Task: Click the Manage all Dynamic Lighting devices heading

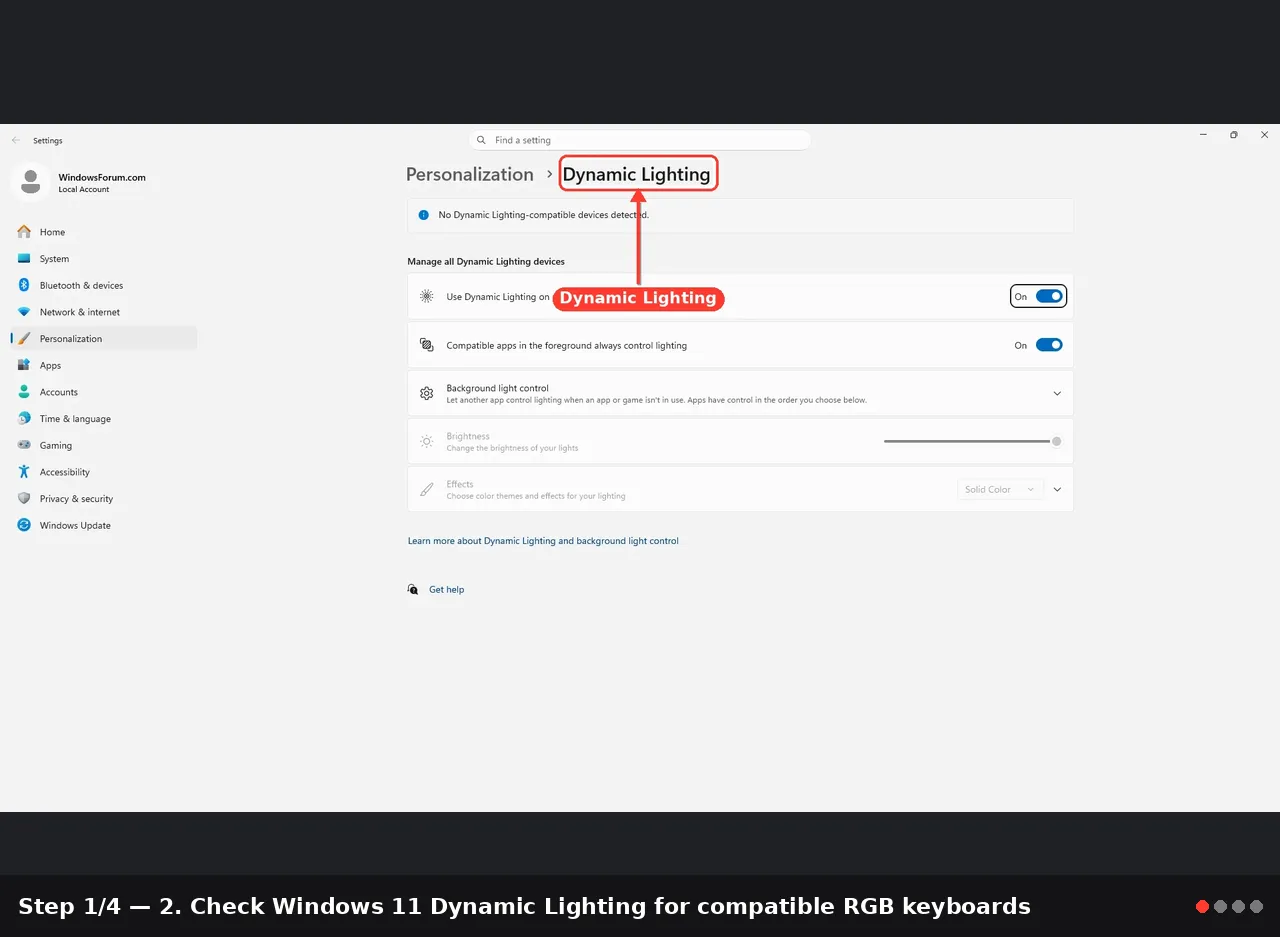Action: tap(486, 262)
